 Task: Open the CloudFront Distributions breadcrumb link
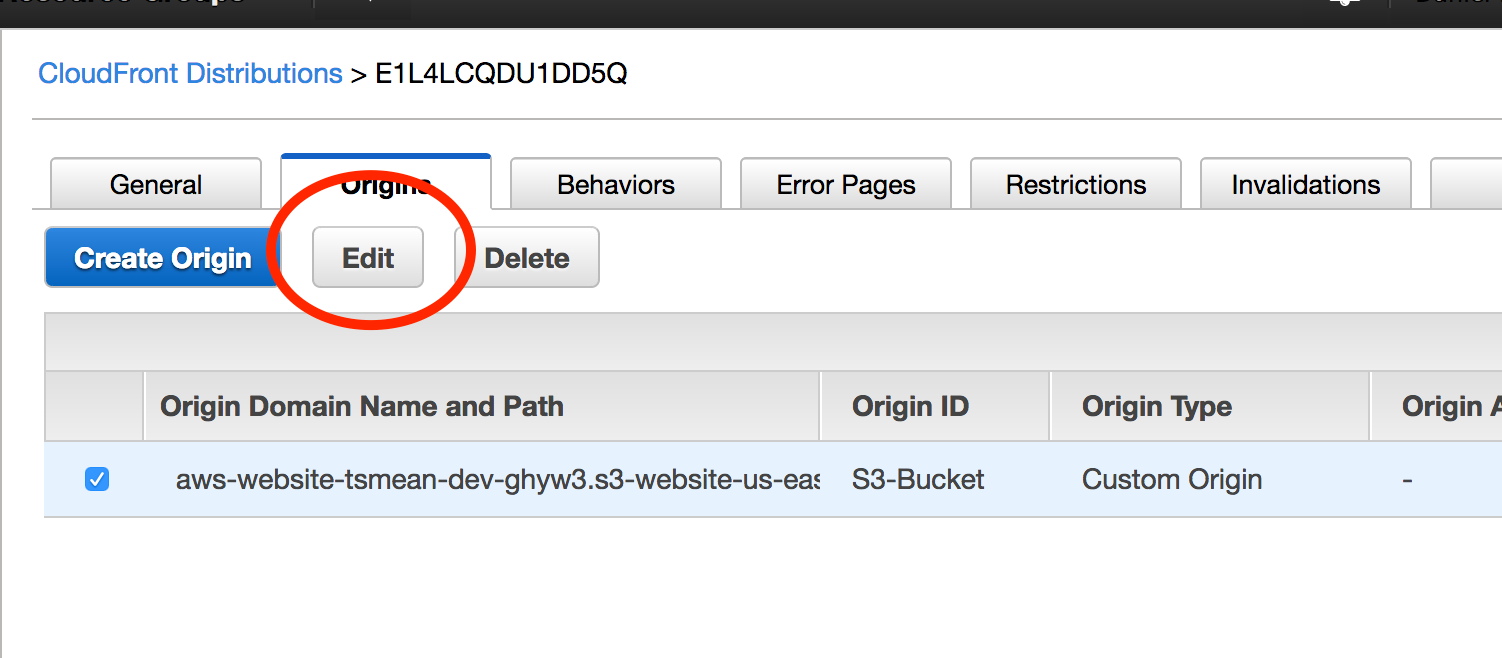point(190,74)
